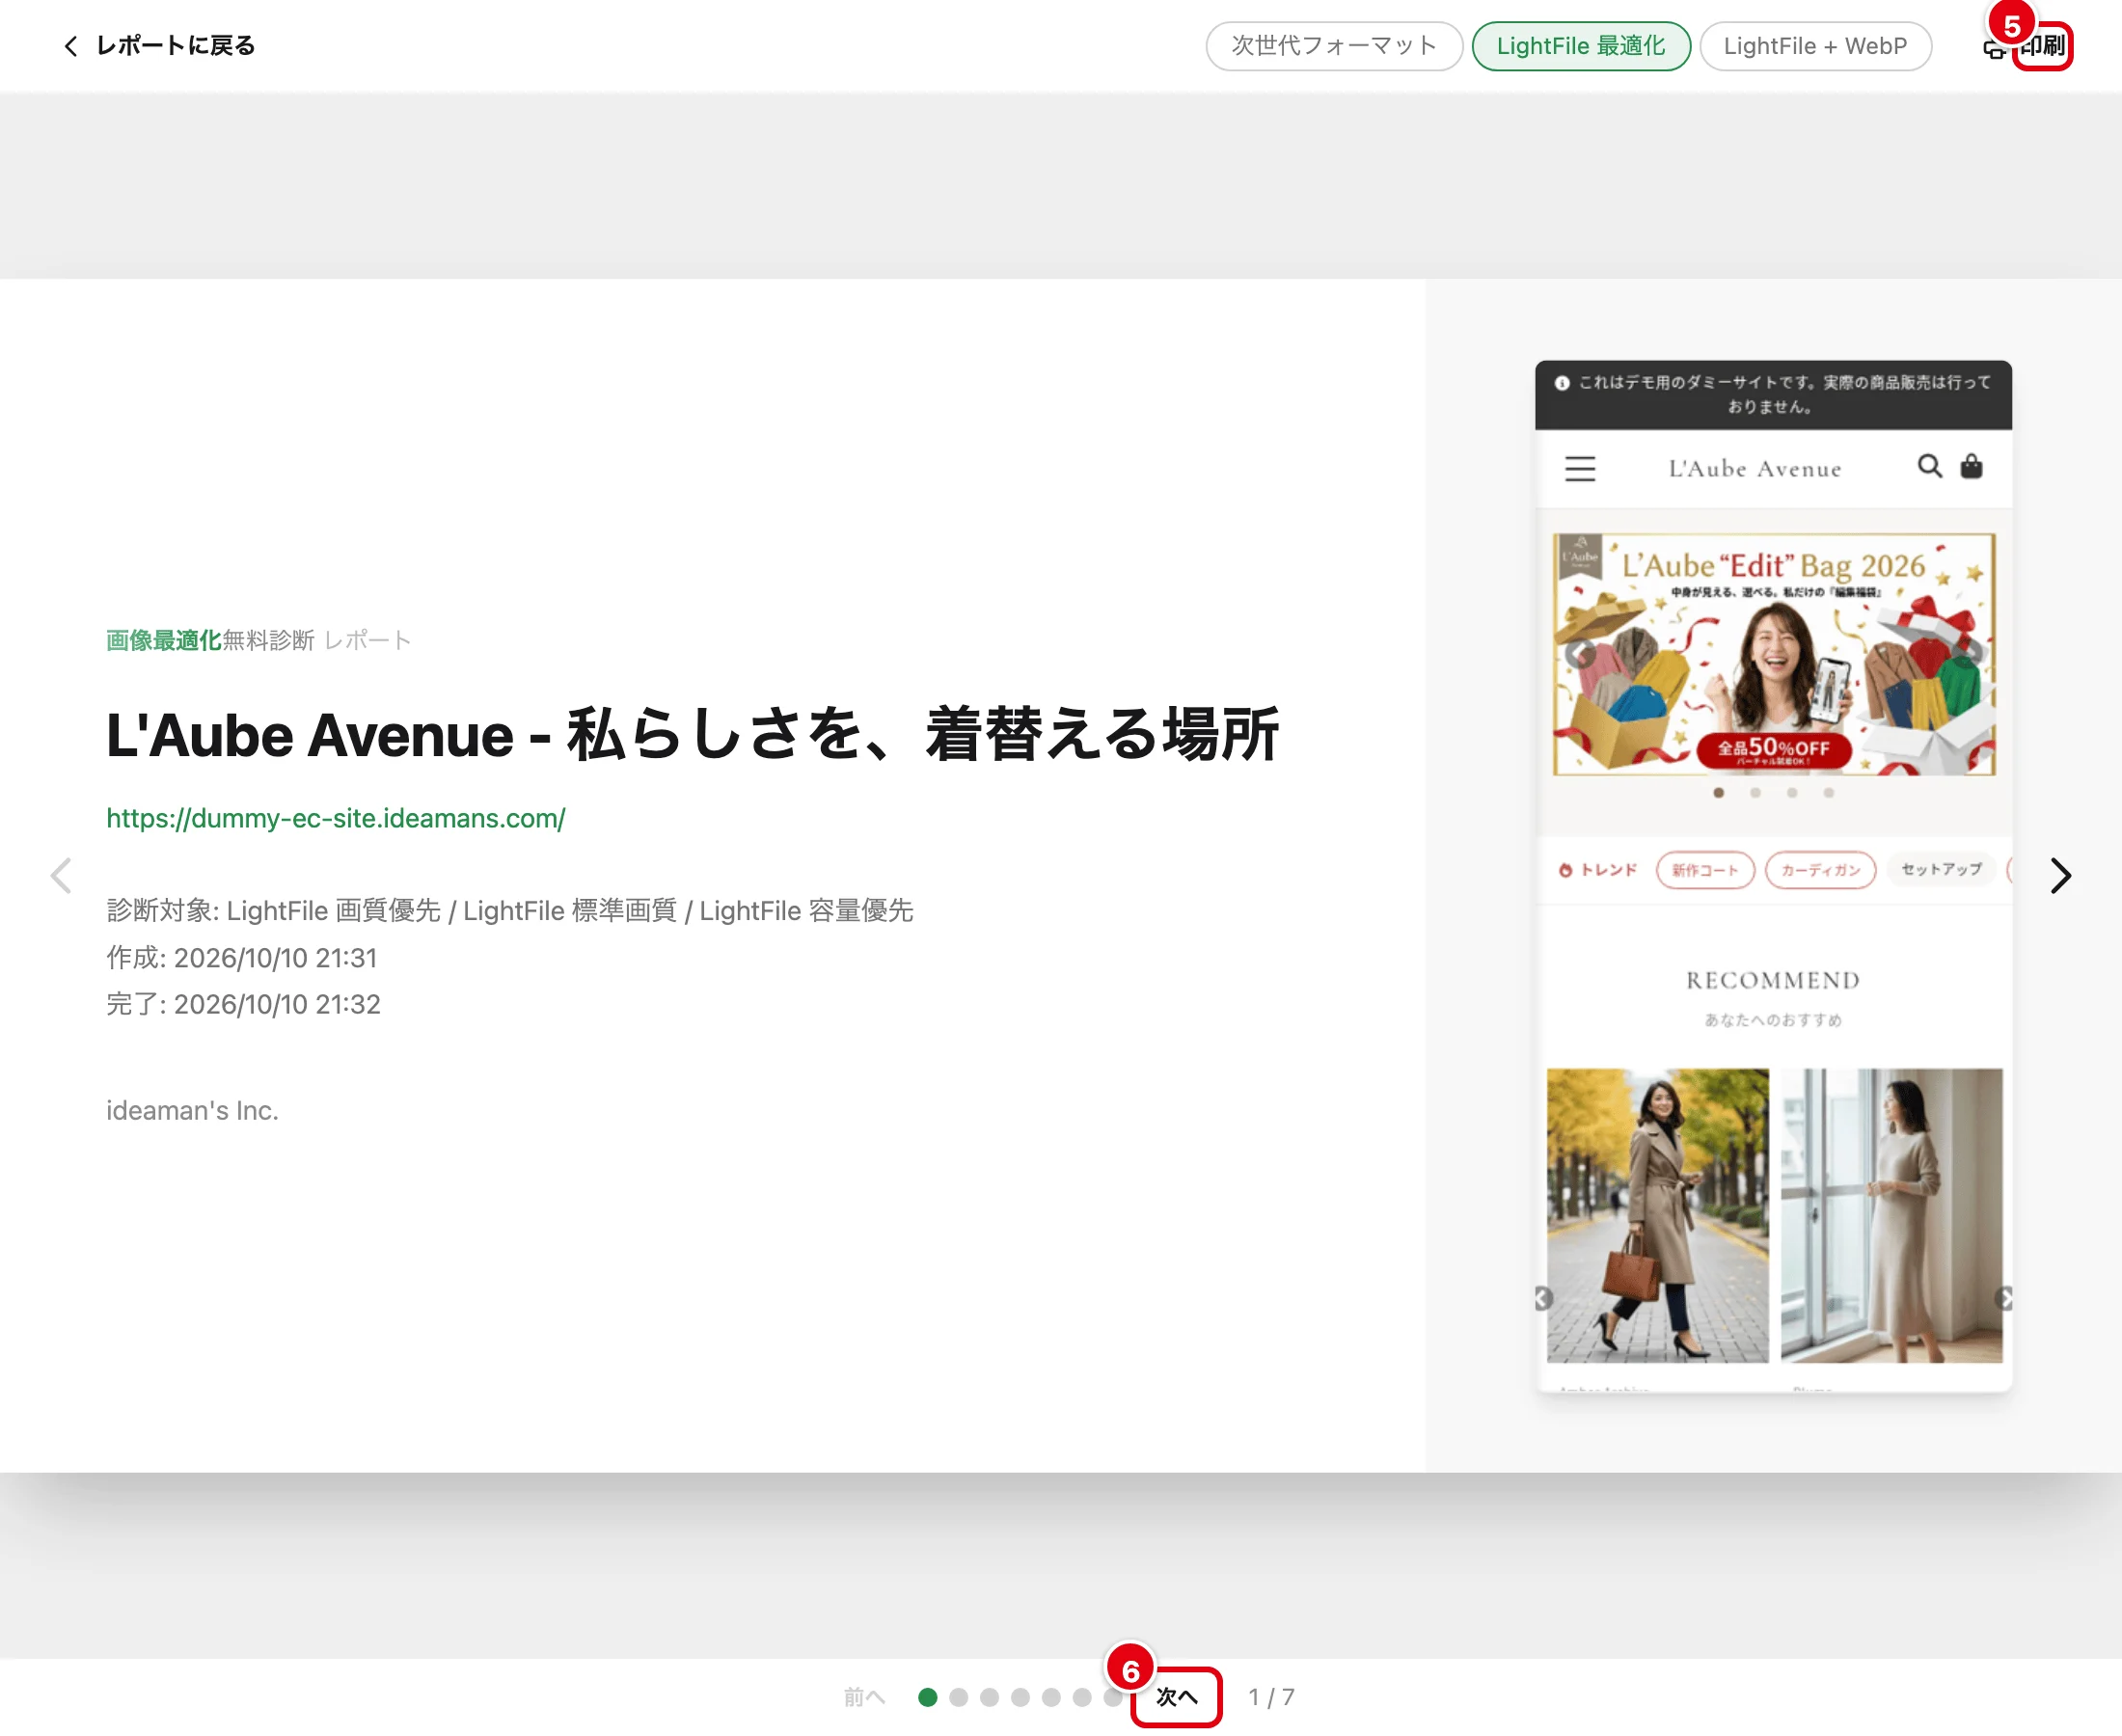Jump to slide six pagination dot
2122x1736 pixels.
pos(1082,1697)
